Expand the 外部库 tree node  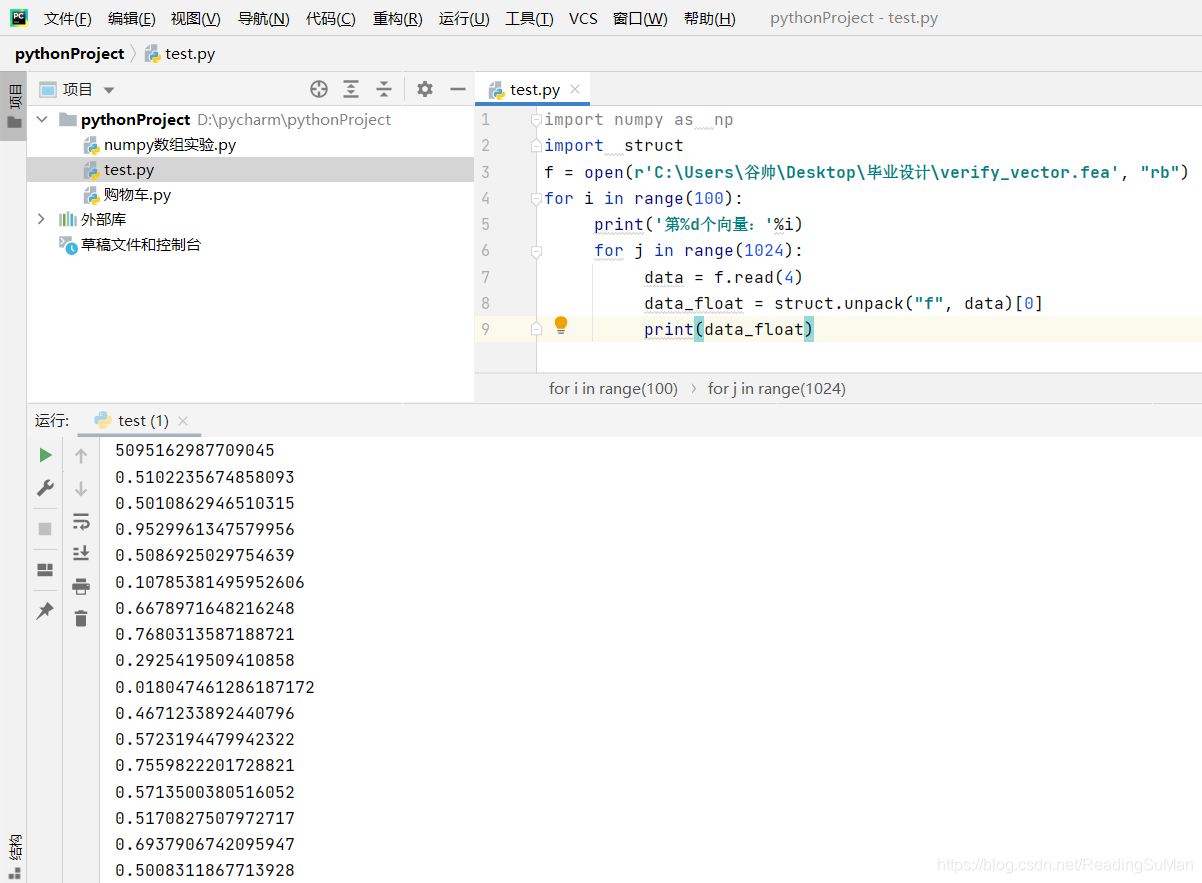coord(41,219)
